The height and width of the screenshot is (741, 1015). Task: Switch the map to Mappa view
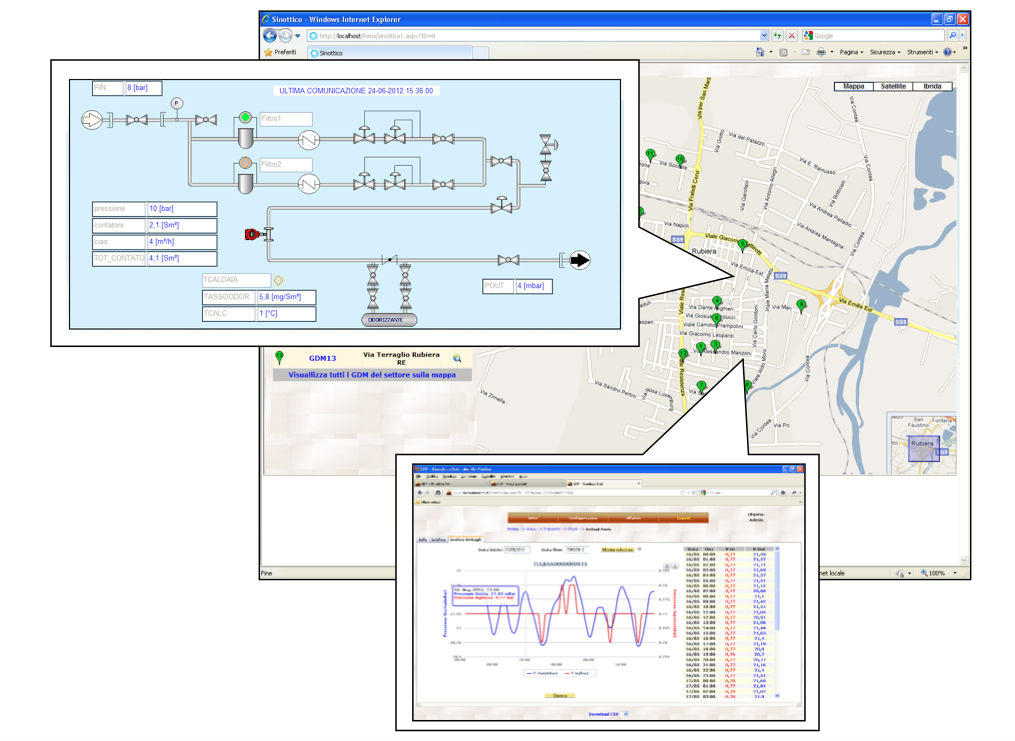pos(854,86)
